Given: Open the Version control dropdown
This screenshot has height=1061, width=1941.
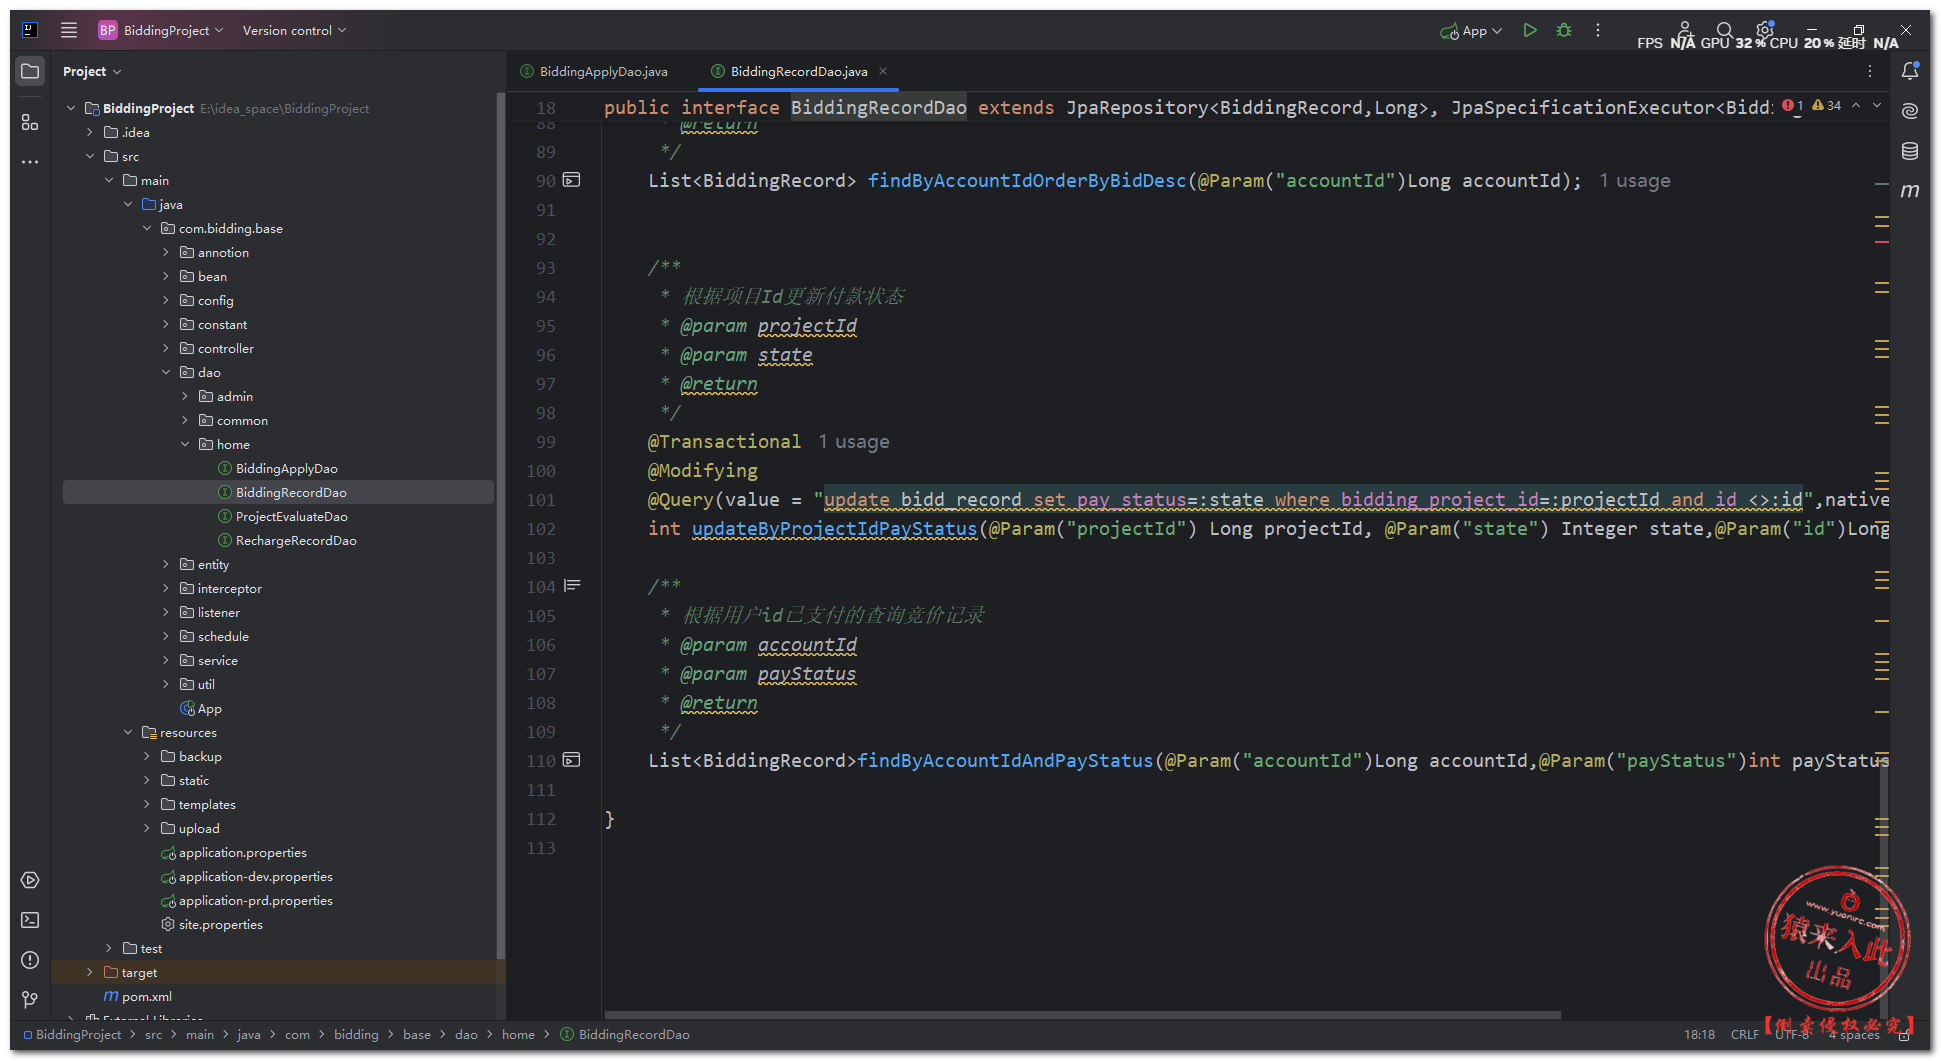Looking at the screenshot, I should pyautogui.click(x=294, y=31).
